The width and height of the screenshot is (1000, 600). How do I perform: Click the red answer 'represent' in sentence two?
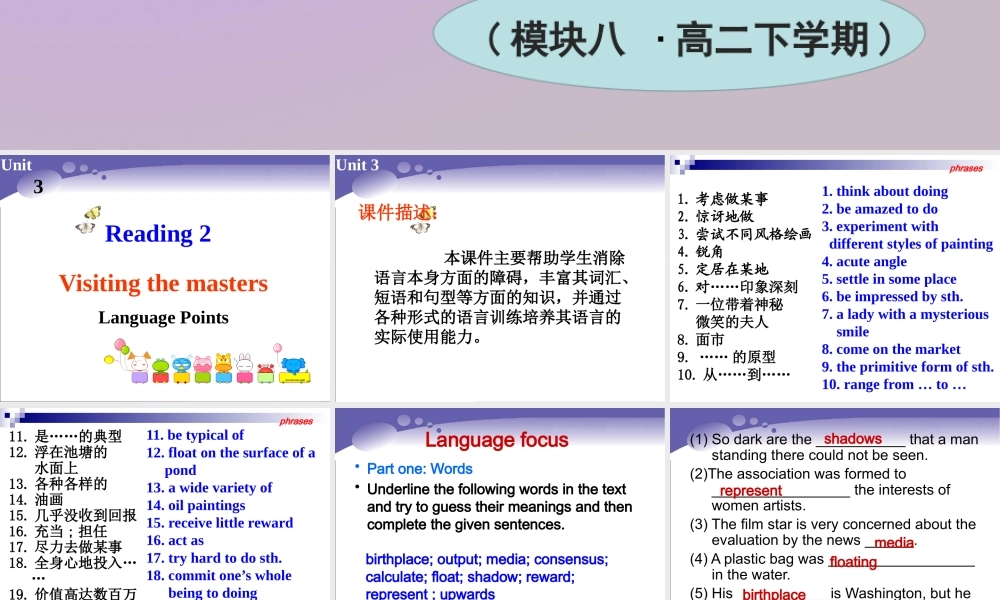point(751,490)
